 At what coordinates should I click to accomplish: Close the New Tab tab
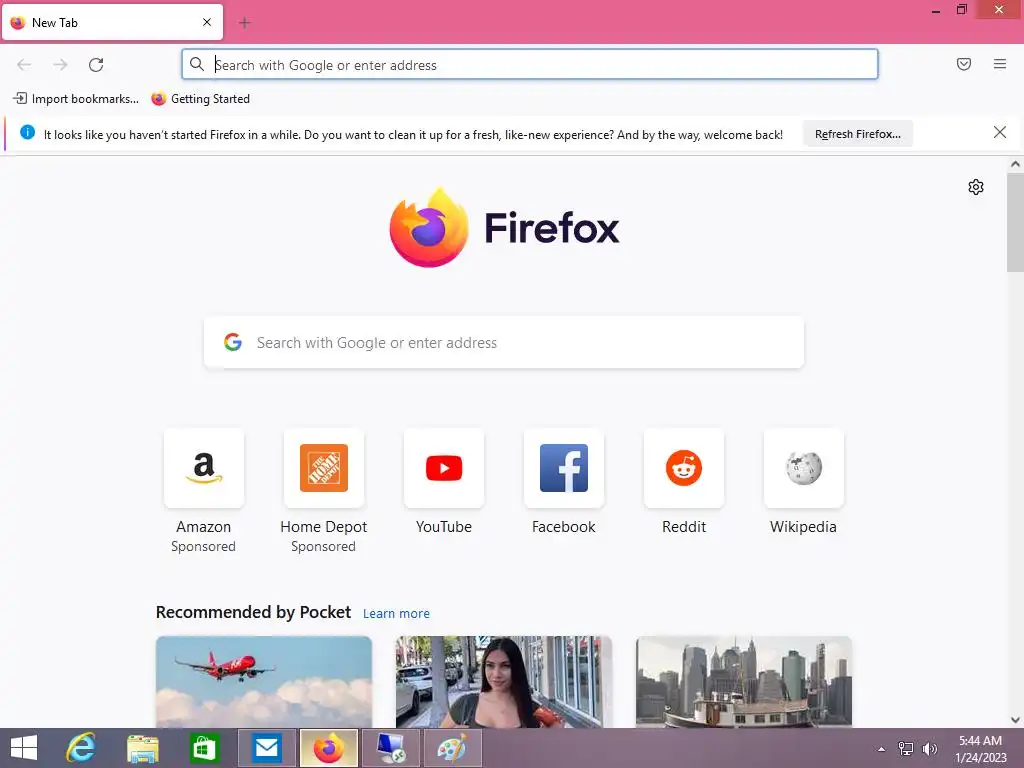click(207, 22)
